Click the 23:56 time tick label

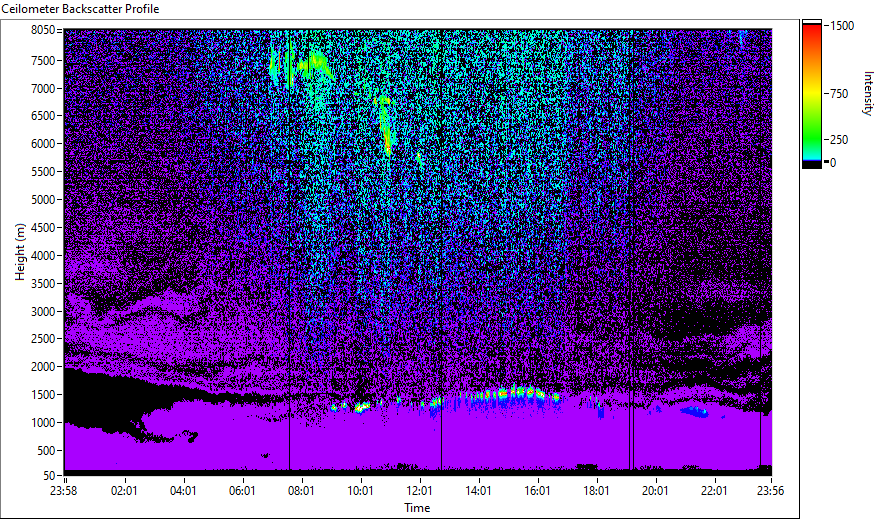pyautogui.click(x=770, y=491)
